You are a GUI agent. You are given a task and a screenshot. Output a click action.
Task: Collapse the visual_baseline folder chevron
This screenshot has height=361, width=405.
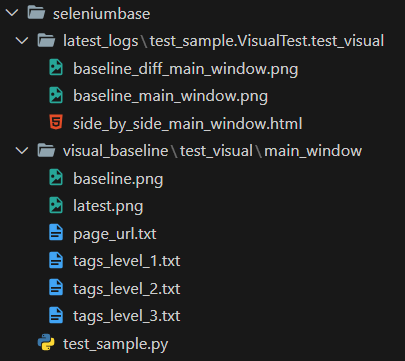22,151
